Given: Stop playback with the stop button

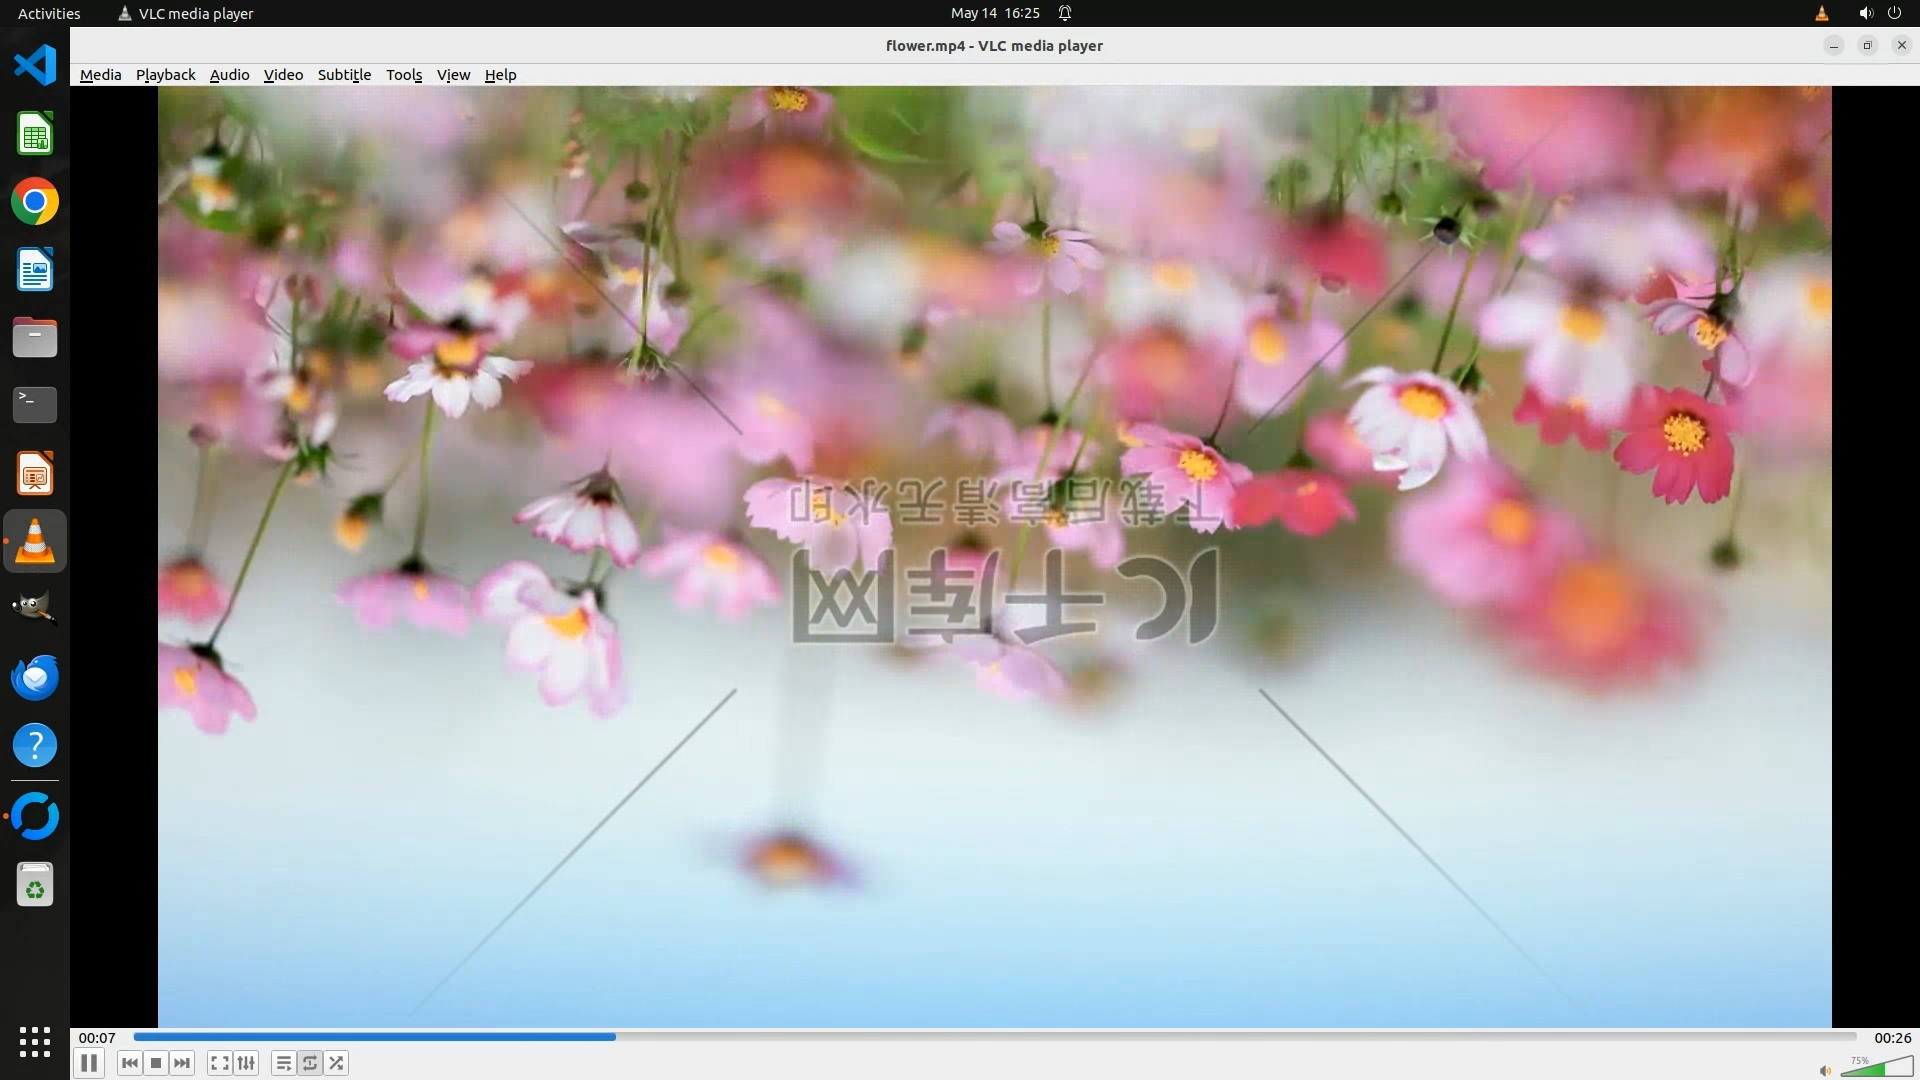Looking at the screenshot, I should (x=156, y=1063).
